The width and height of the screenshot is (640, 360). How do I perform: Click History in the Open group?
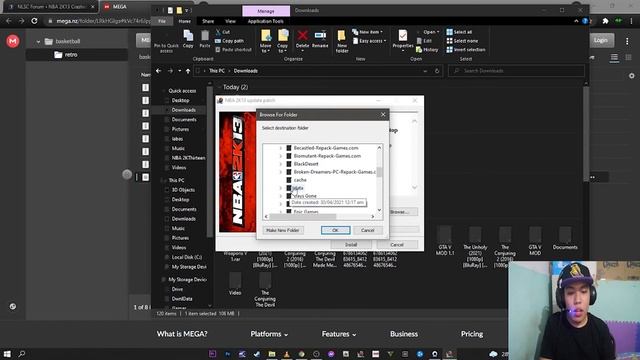427,50
